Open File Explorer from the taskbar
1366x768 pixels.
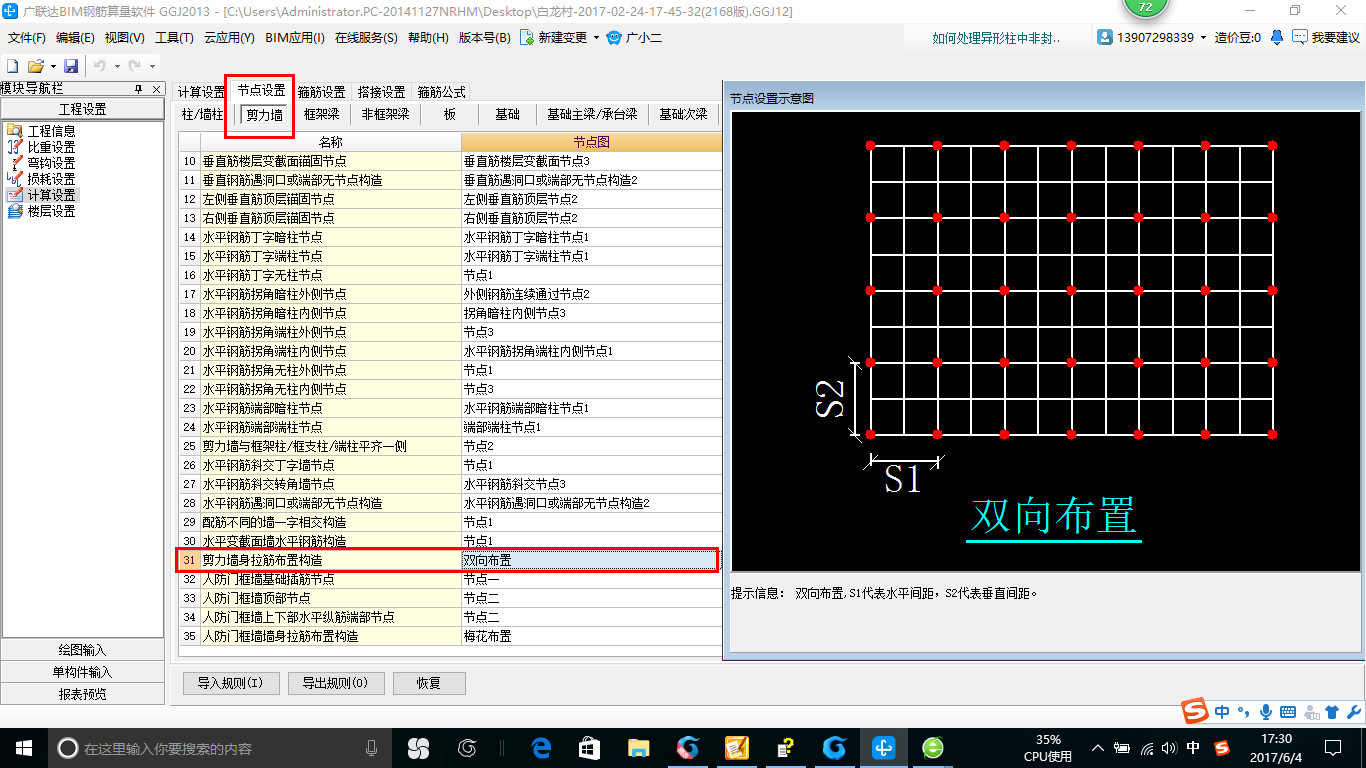tap(638, 747)
